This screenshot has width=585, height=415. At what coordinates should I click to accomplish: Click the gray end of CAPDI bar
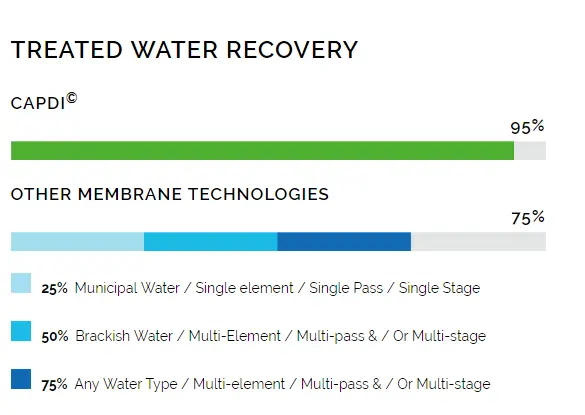pyautogui.click(x=530, y=150)
